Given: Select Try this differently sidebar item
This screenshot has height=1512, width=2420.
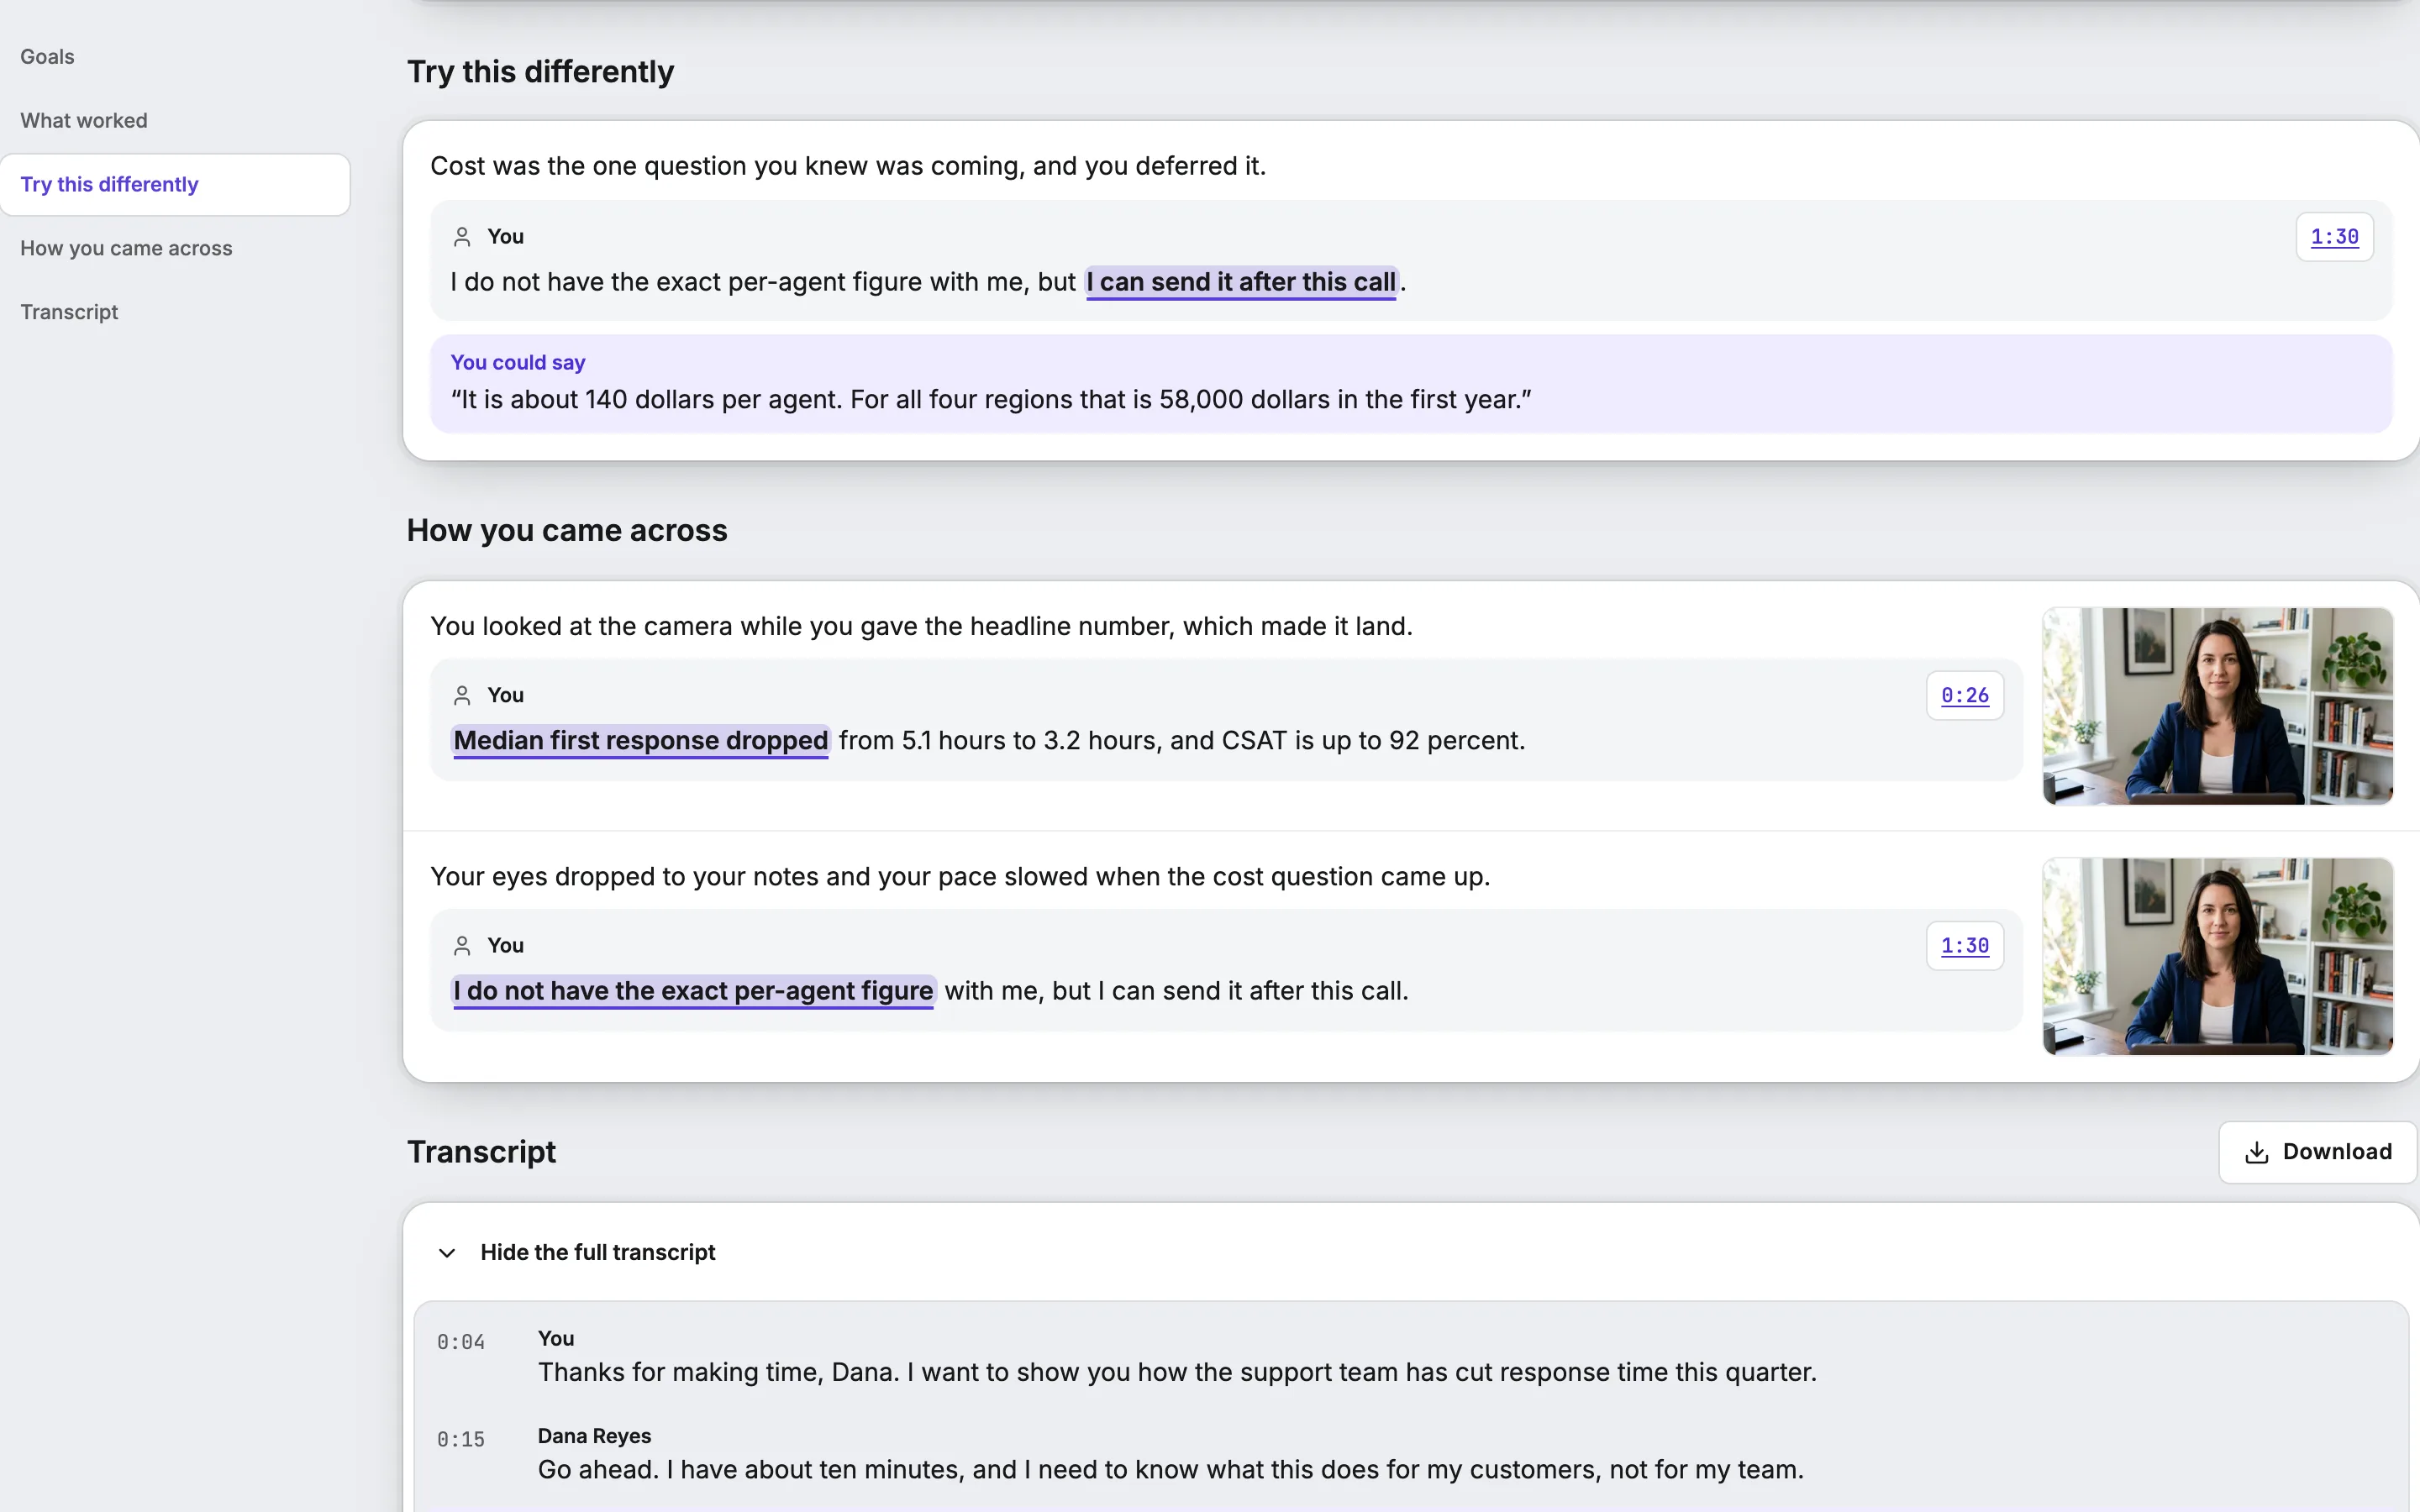Looking at the screenshot, I should point(175,185).
